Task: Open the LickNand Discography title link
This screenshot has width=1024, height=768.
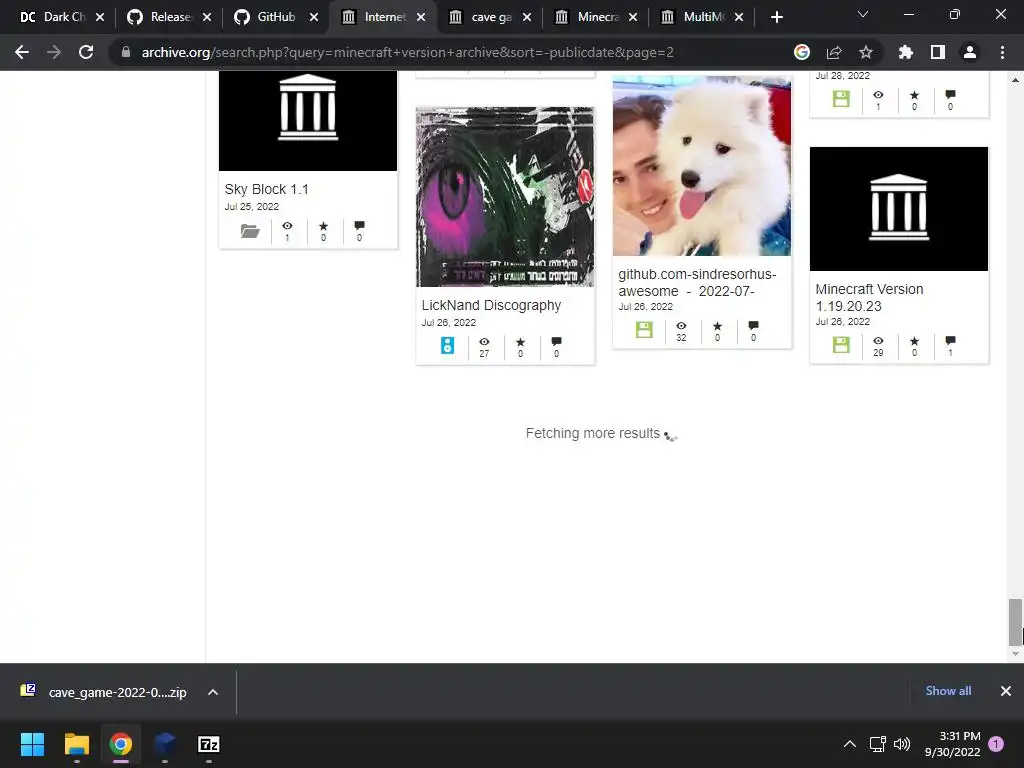Action: pyautogui.click(x=491, y=305)
